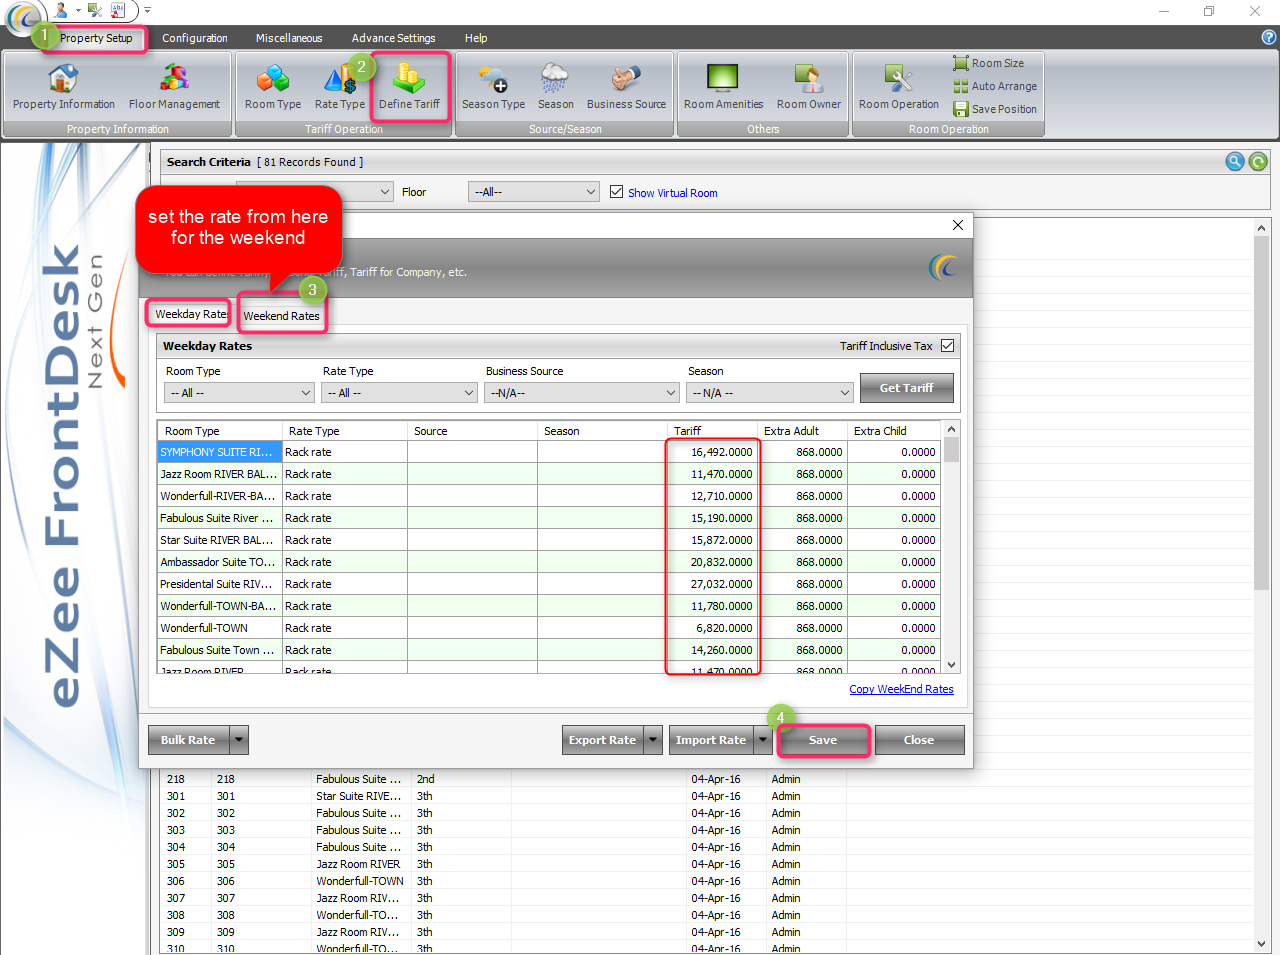Open Business Source setup
Viewport: 1280px width, 955px height.
click(626, 87)
